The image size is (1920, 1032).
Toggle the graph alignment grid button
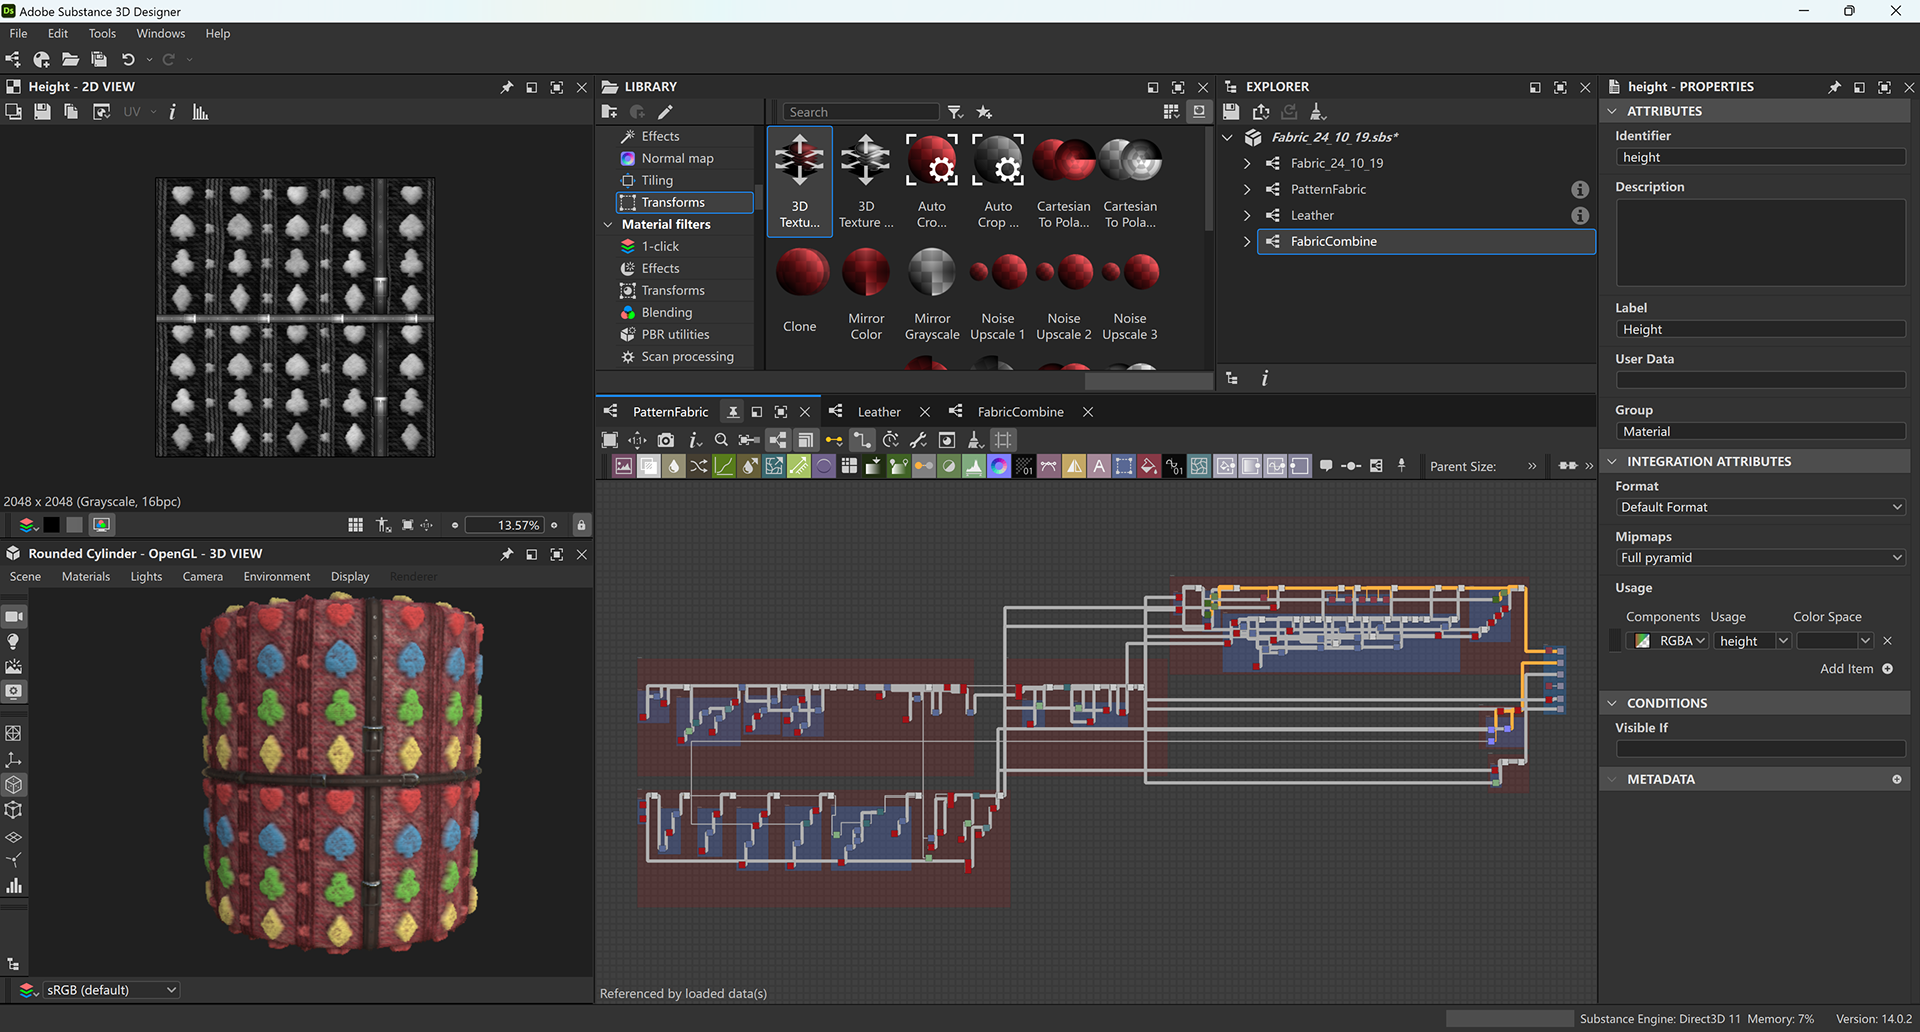pyautogui.click(x=1003, y=440)
